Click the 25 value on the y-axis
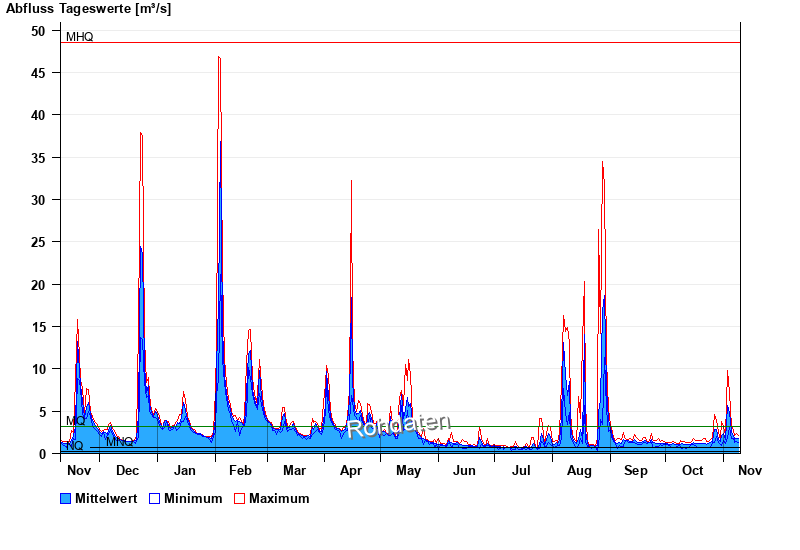The image size is (800, 550). click(x=38, y=242)
